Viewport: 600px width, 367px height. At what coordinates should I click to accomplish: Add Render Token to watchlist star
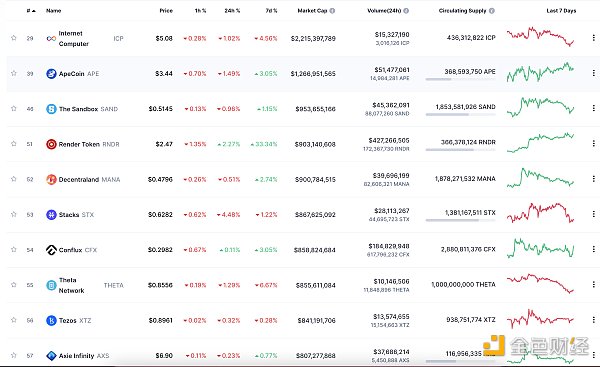click(14, 144)
